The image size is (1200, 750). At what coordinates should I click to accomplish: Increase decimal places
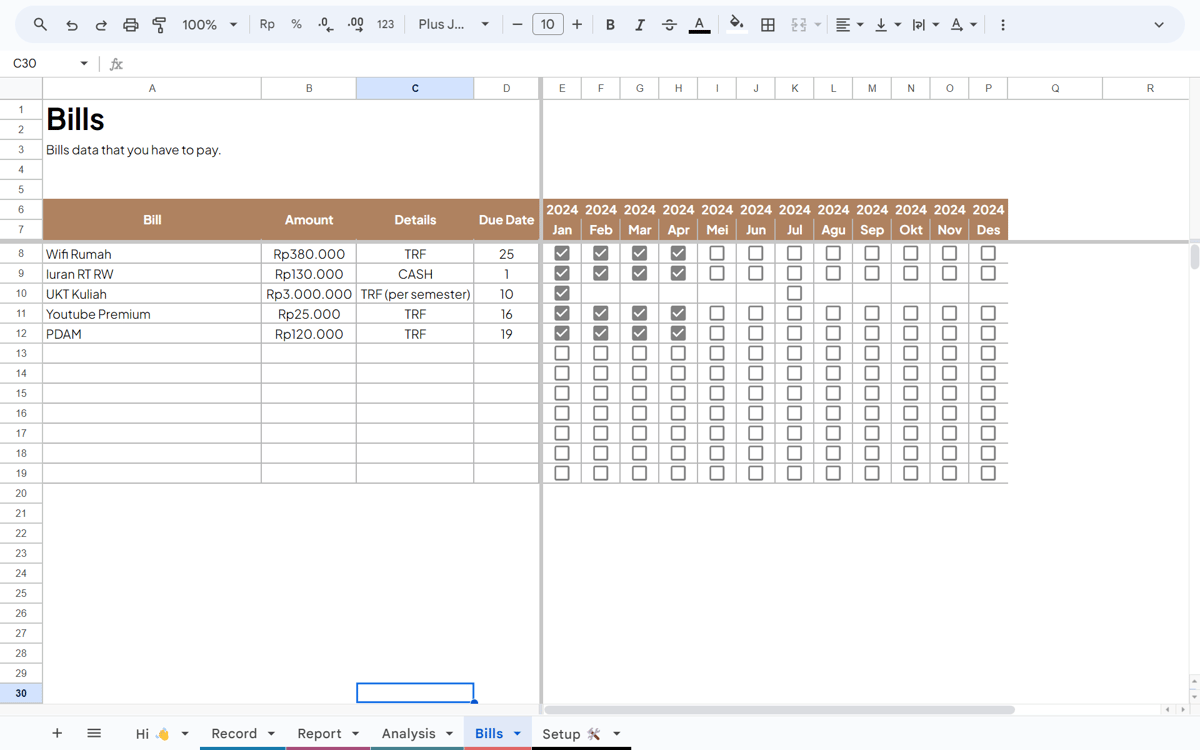355,24
